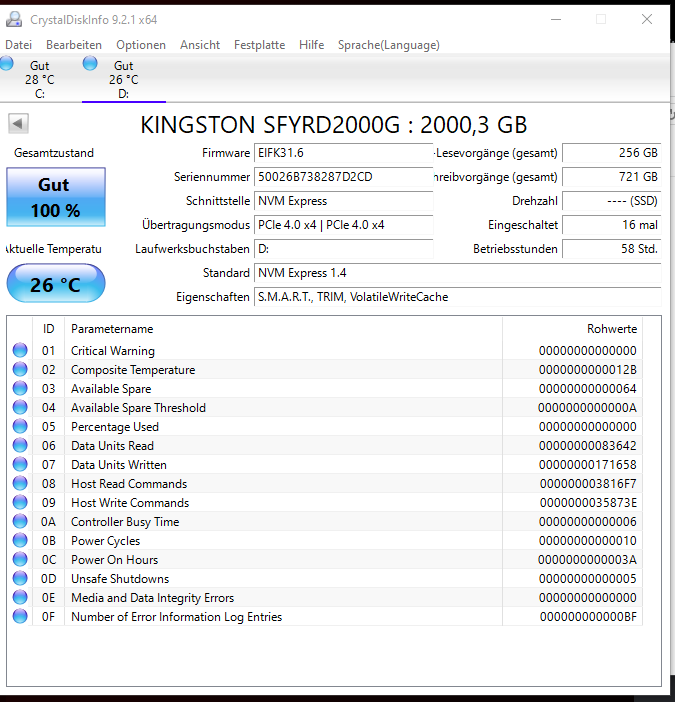Select the Critical Warning parameter text
Image resolution: width=675 pixels, height=702 pixels.
113,351
